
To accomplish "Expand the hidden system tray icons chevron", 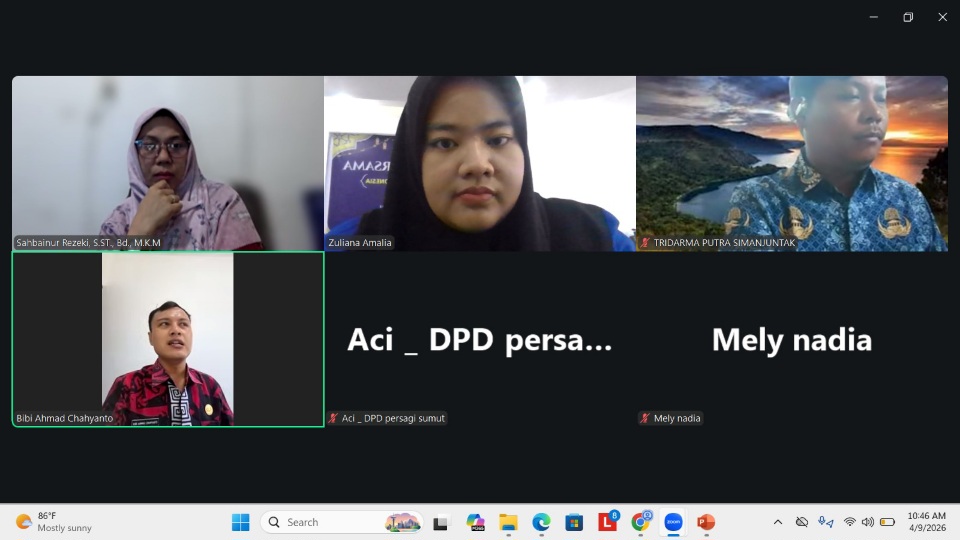I will coord(778,522).
